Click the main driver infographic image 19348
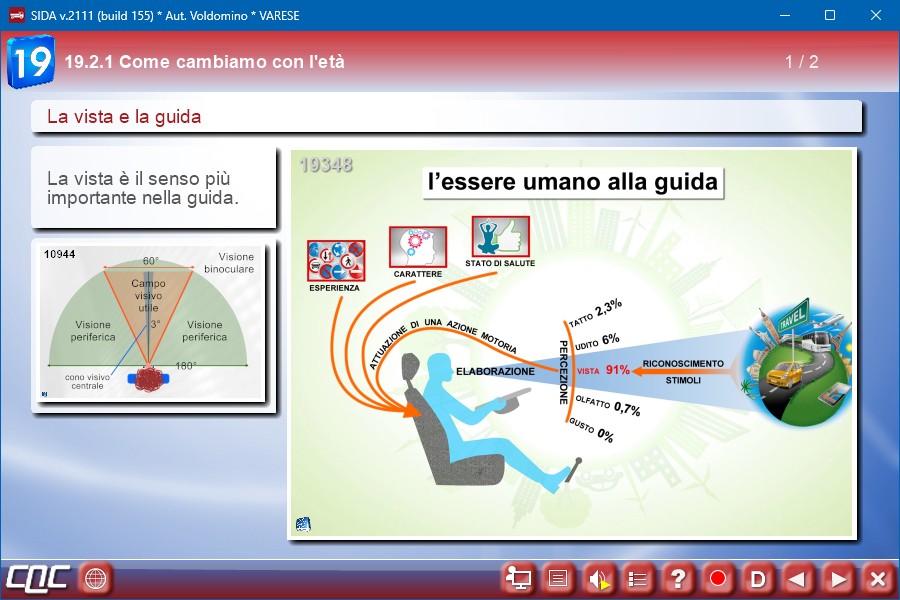The height and width of the screenshot is (600, 900). click(571, 344)
